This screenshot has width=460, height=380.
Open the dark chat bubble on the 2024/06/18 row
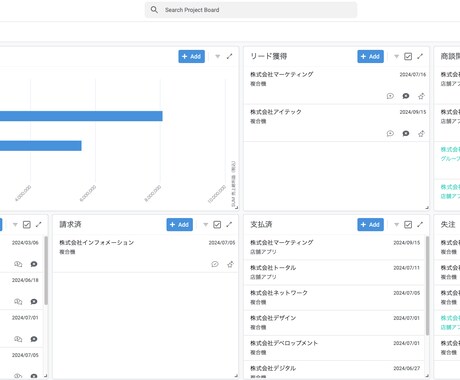click(x=34, y=302)
